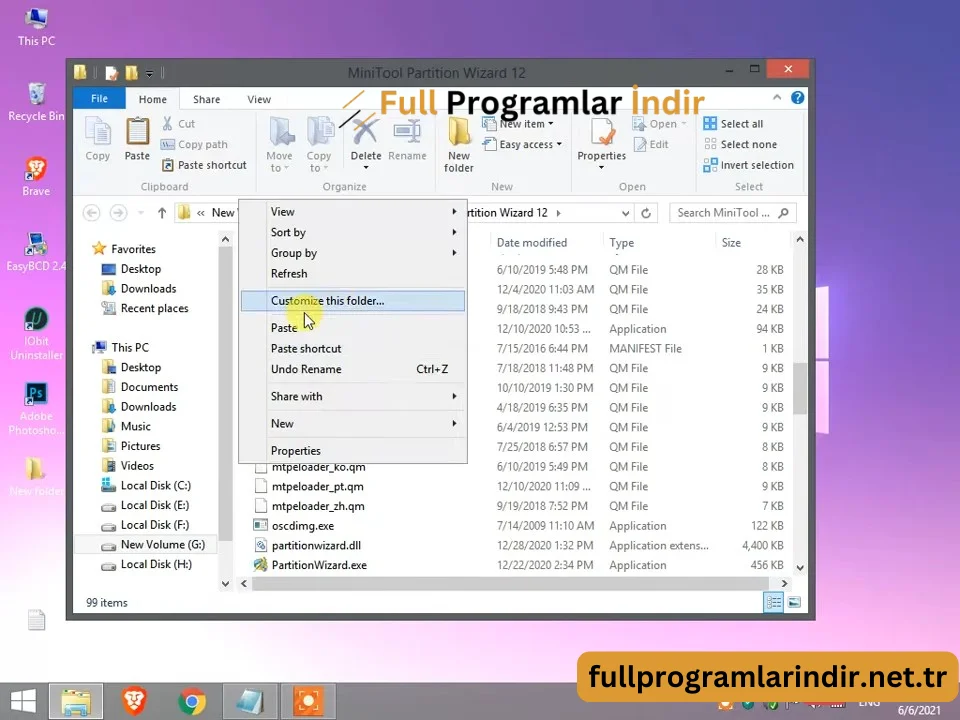The width and height of the screenshot is (960, 720).
Task: Choose Undo Rename in context menu
Action: (353, 369)
